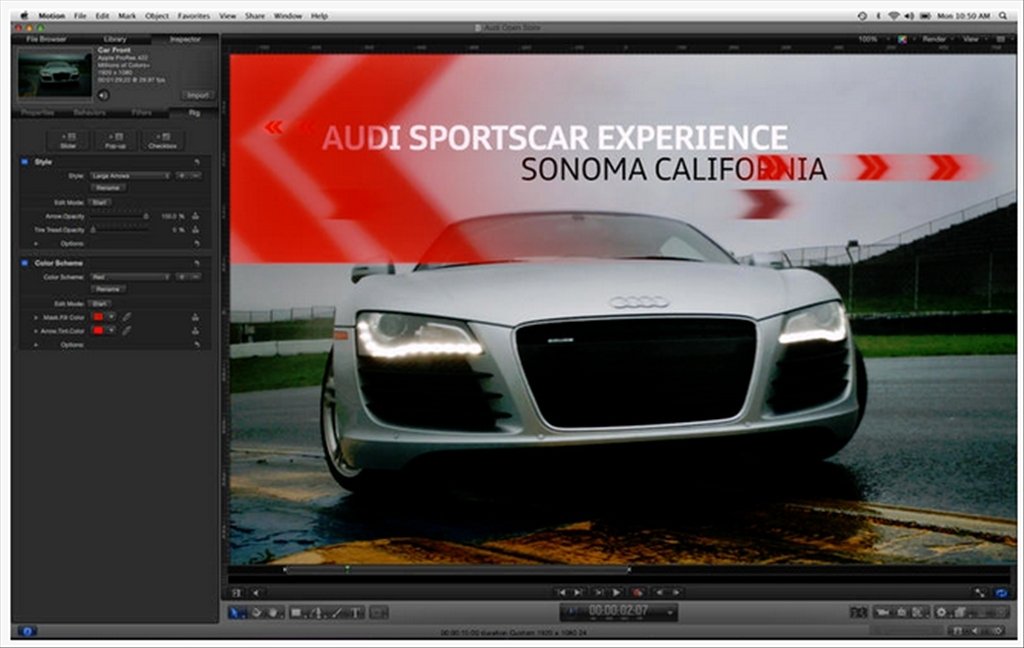Open the canvas View pop-up menu

(972, 40)
